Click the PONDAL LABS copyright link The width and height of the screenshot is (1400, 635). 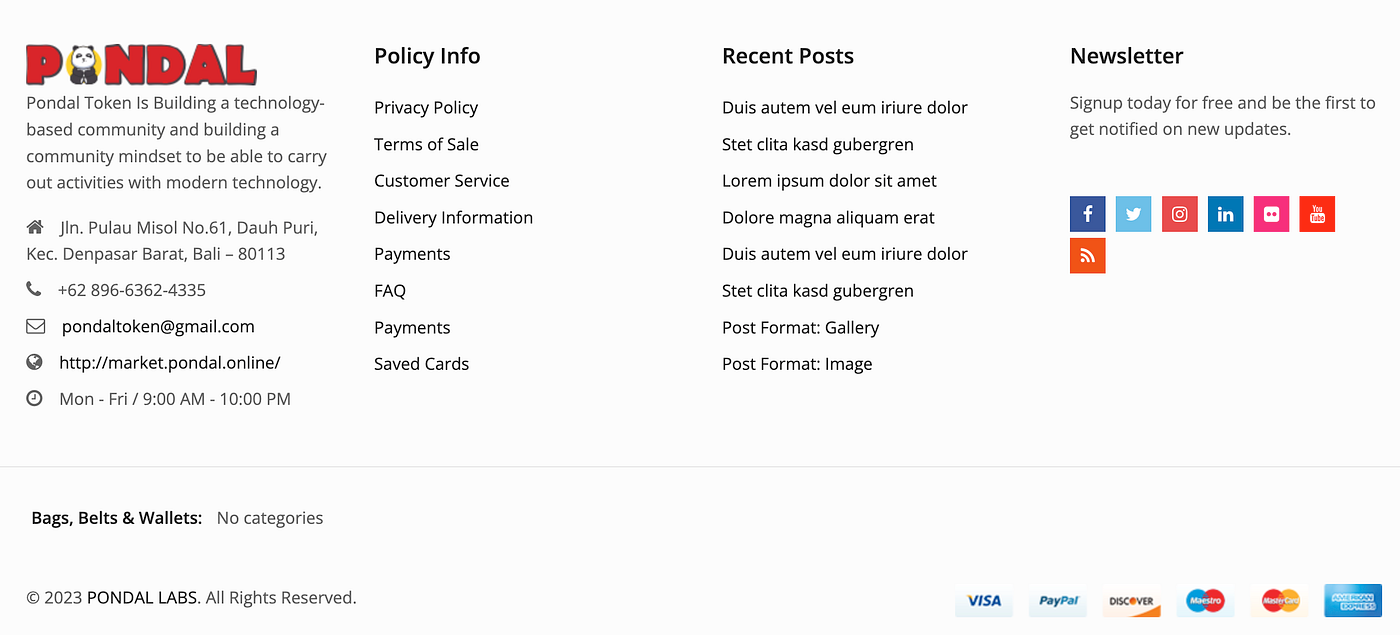point(143,598)
